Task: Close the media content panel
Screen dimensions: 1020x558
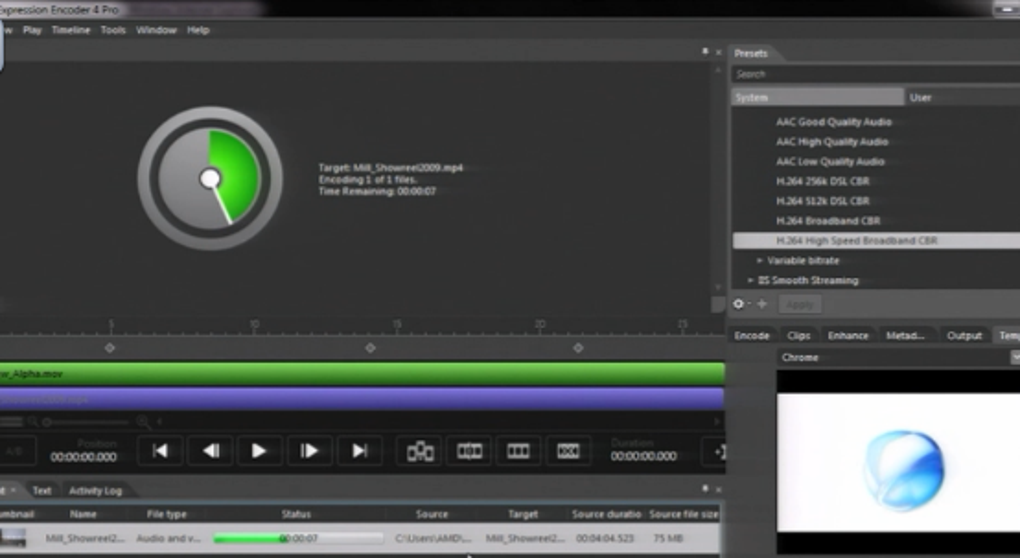Action: click(718, 489)
